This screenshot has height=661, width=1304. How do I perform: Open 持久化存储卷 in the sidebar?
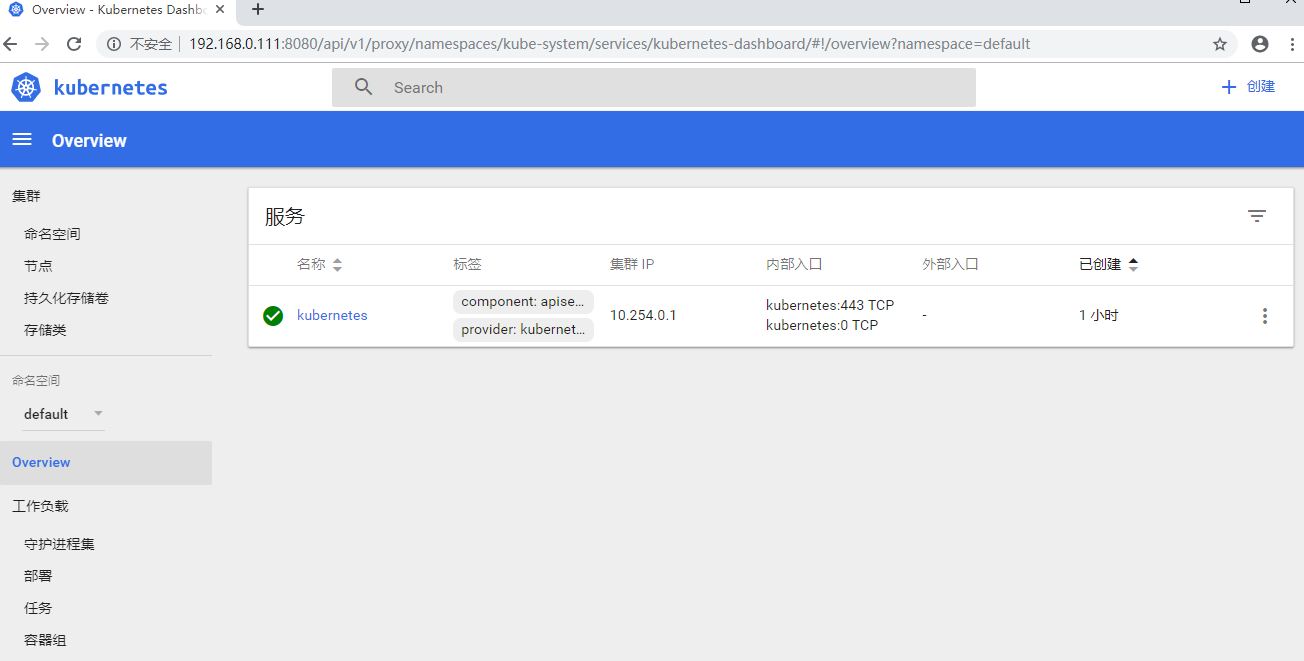[x=66, y=298]
